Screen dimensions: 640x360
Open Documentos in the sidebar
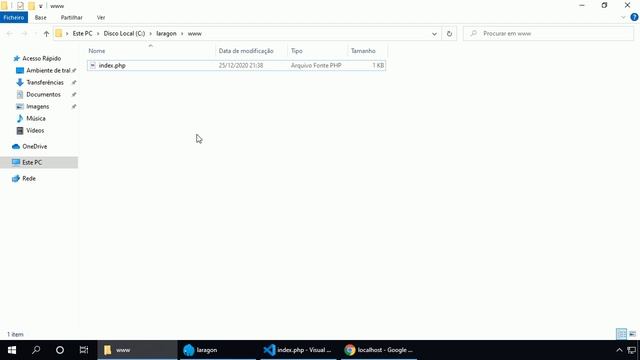(x=43, y=94)
